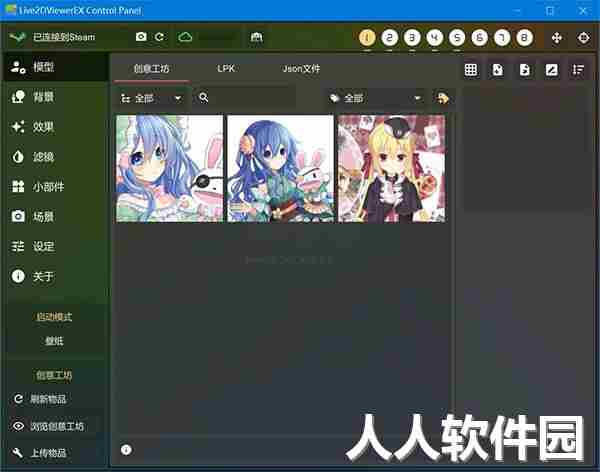This screenshot has width=600, height=472.
Task: Click the grid view icon
Action: pos(471,70)
